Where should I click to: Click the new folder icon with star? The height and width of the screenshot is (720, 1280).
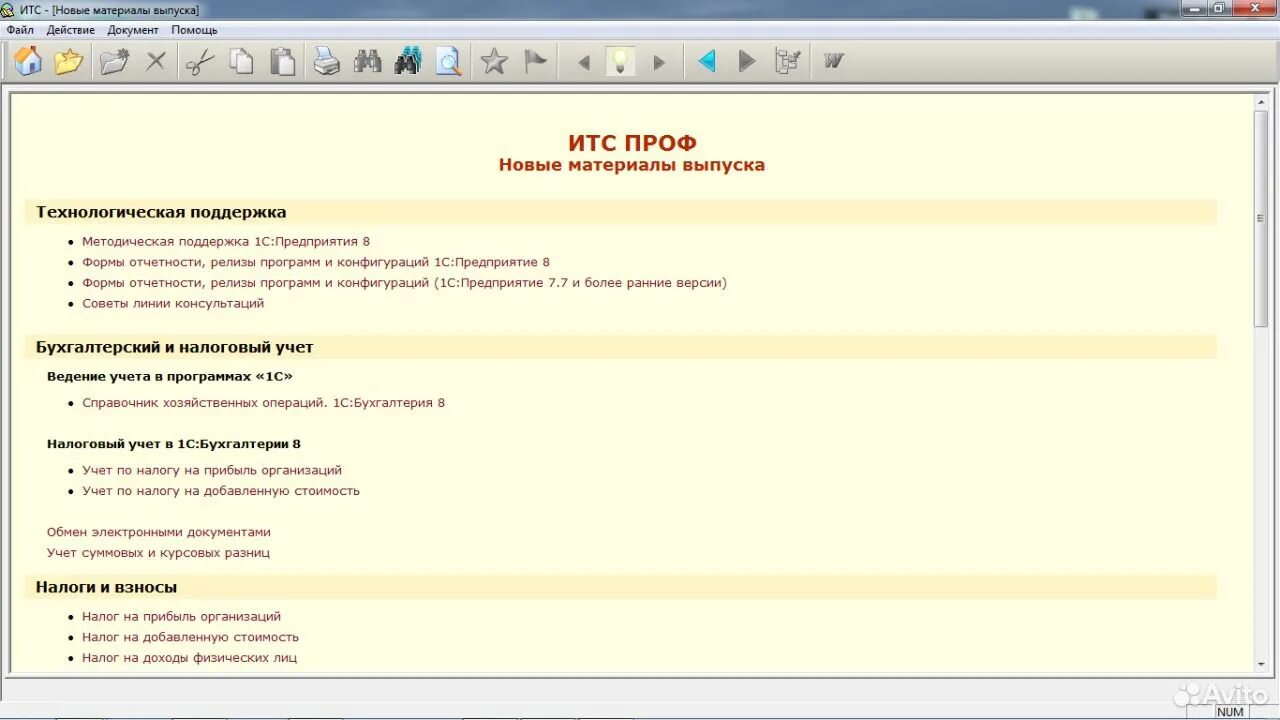tap(115, 62)
